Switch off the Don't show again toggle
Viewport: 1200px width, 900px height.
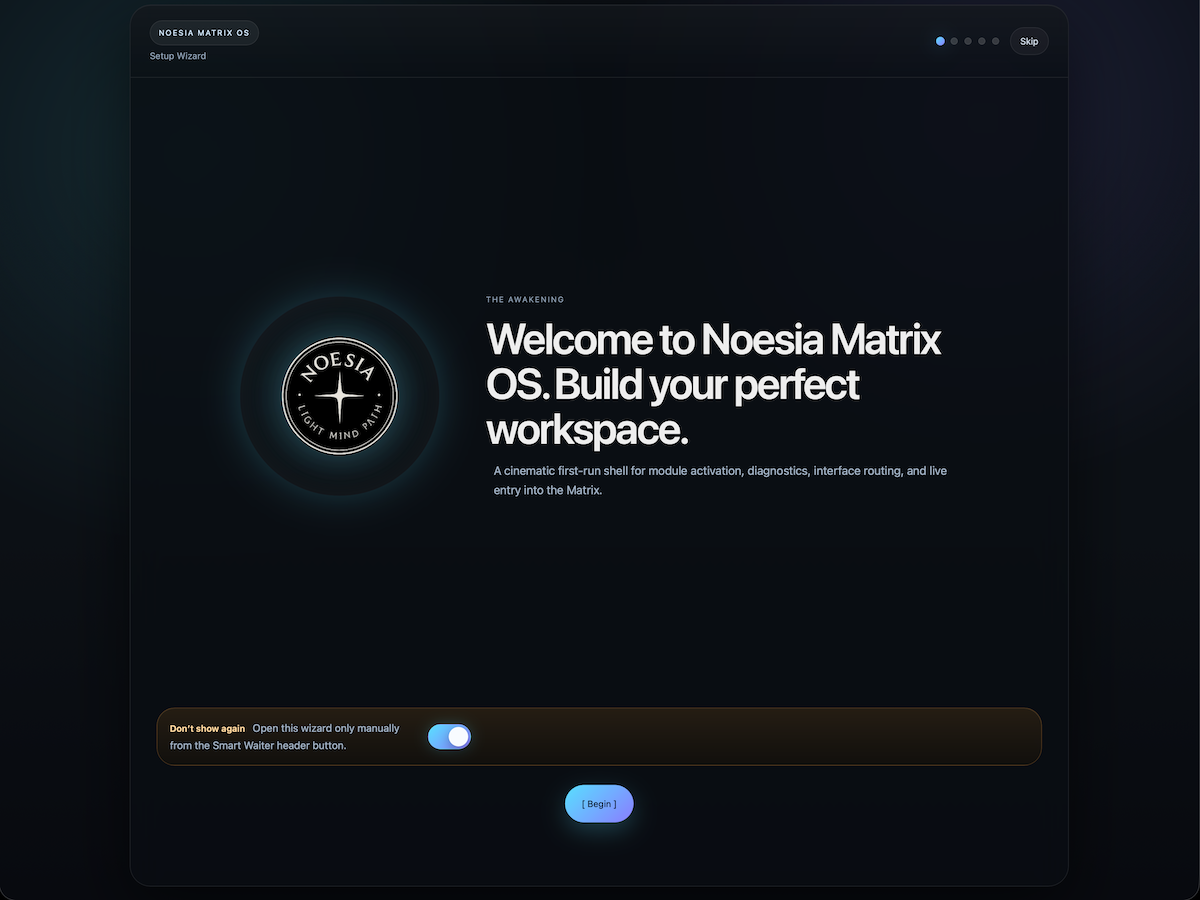[449, 736]
